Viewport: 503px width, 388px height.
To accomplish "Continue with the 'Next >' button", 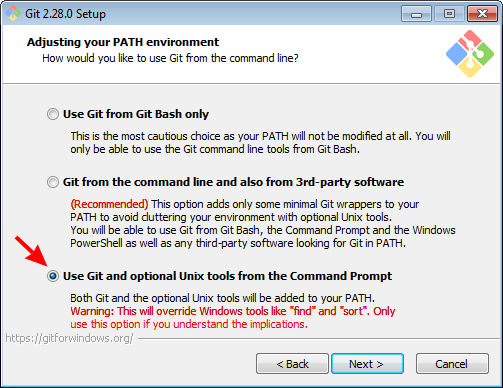I will (x=367, y=364).
